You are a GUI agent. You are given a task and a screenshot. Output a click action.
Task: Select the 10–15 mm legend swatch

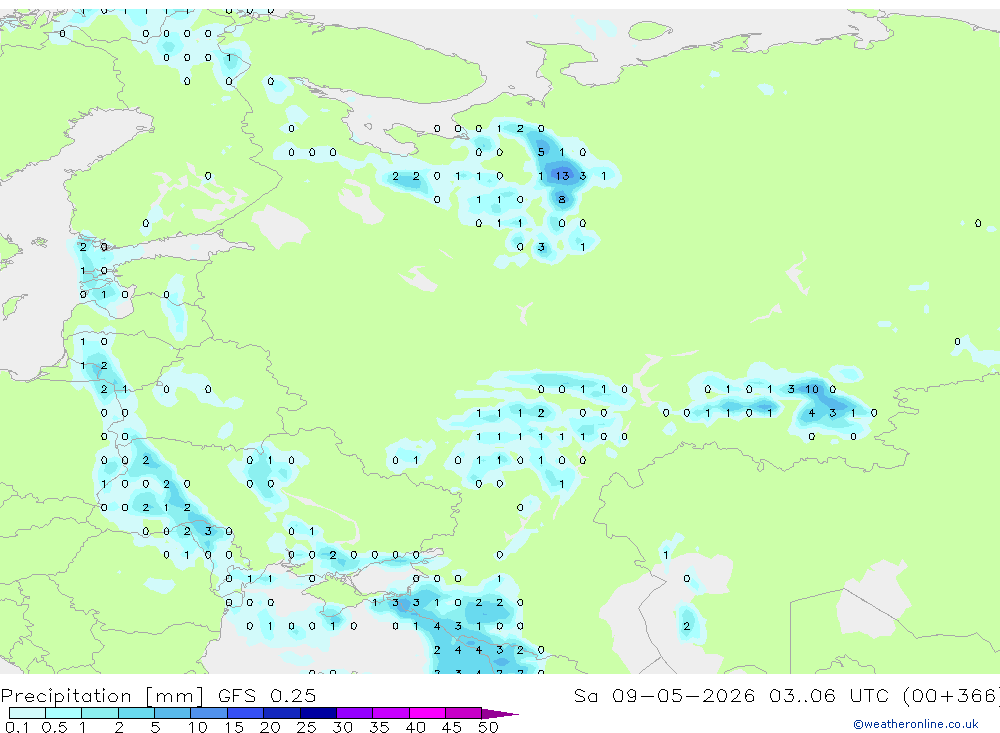[209, 713]
